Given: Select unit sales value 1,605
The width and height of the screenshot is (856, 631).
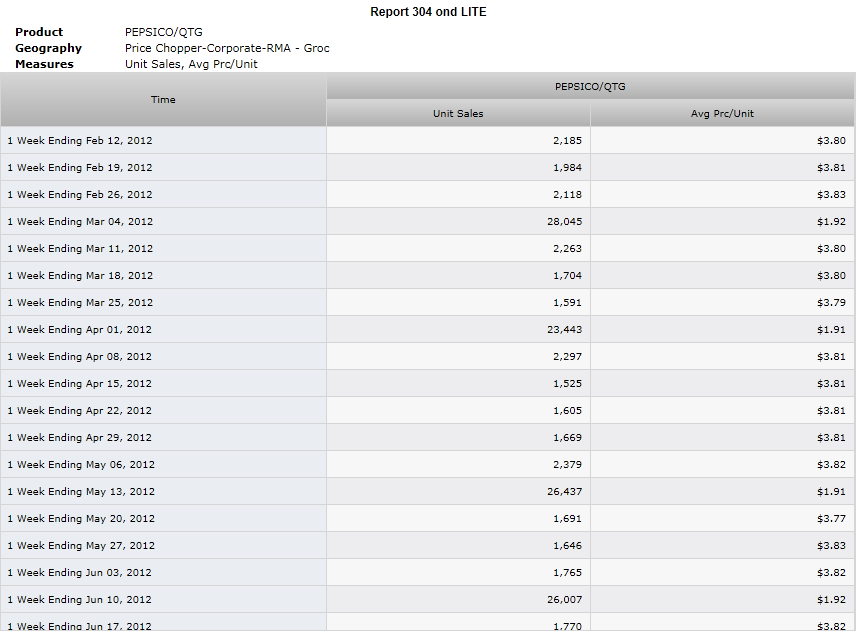Looking at the screenshot, I should 567,411.
